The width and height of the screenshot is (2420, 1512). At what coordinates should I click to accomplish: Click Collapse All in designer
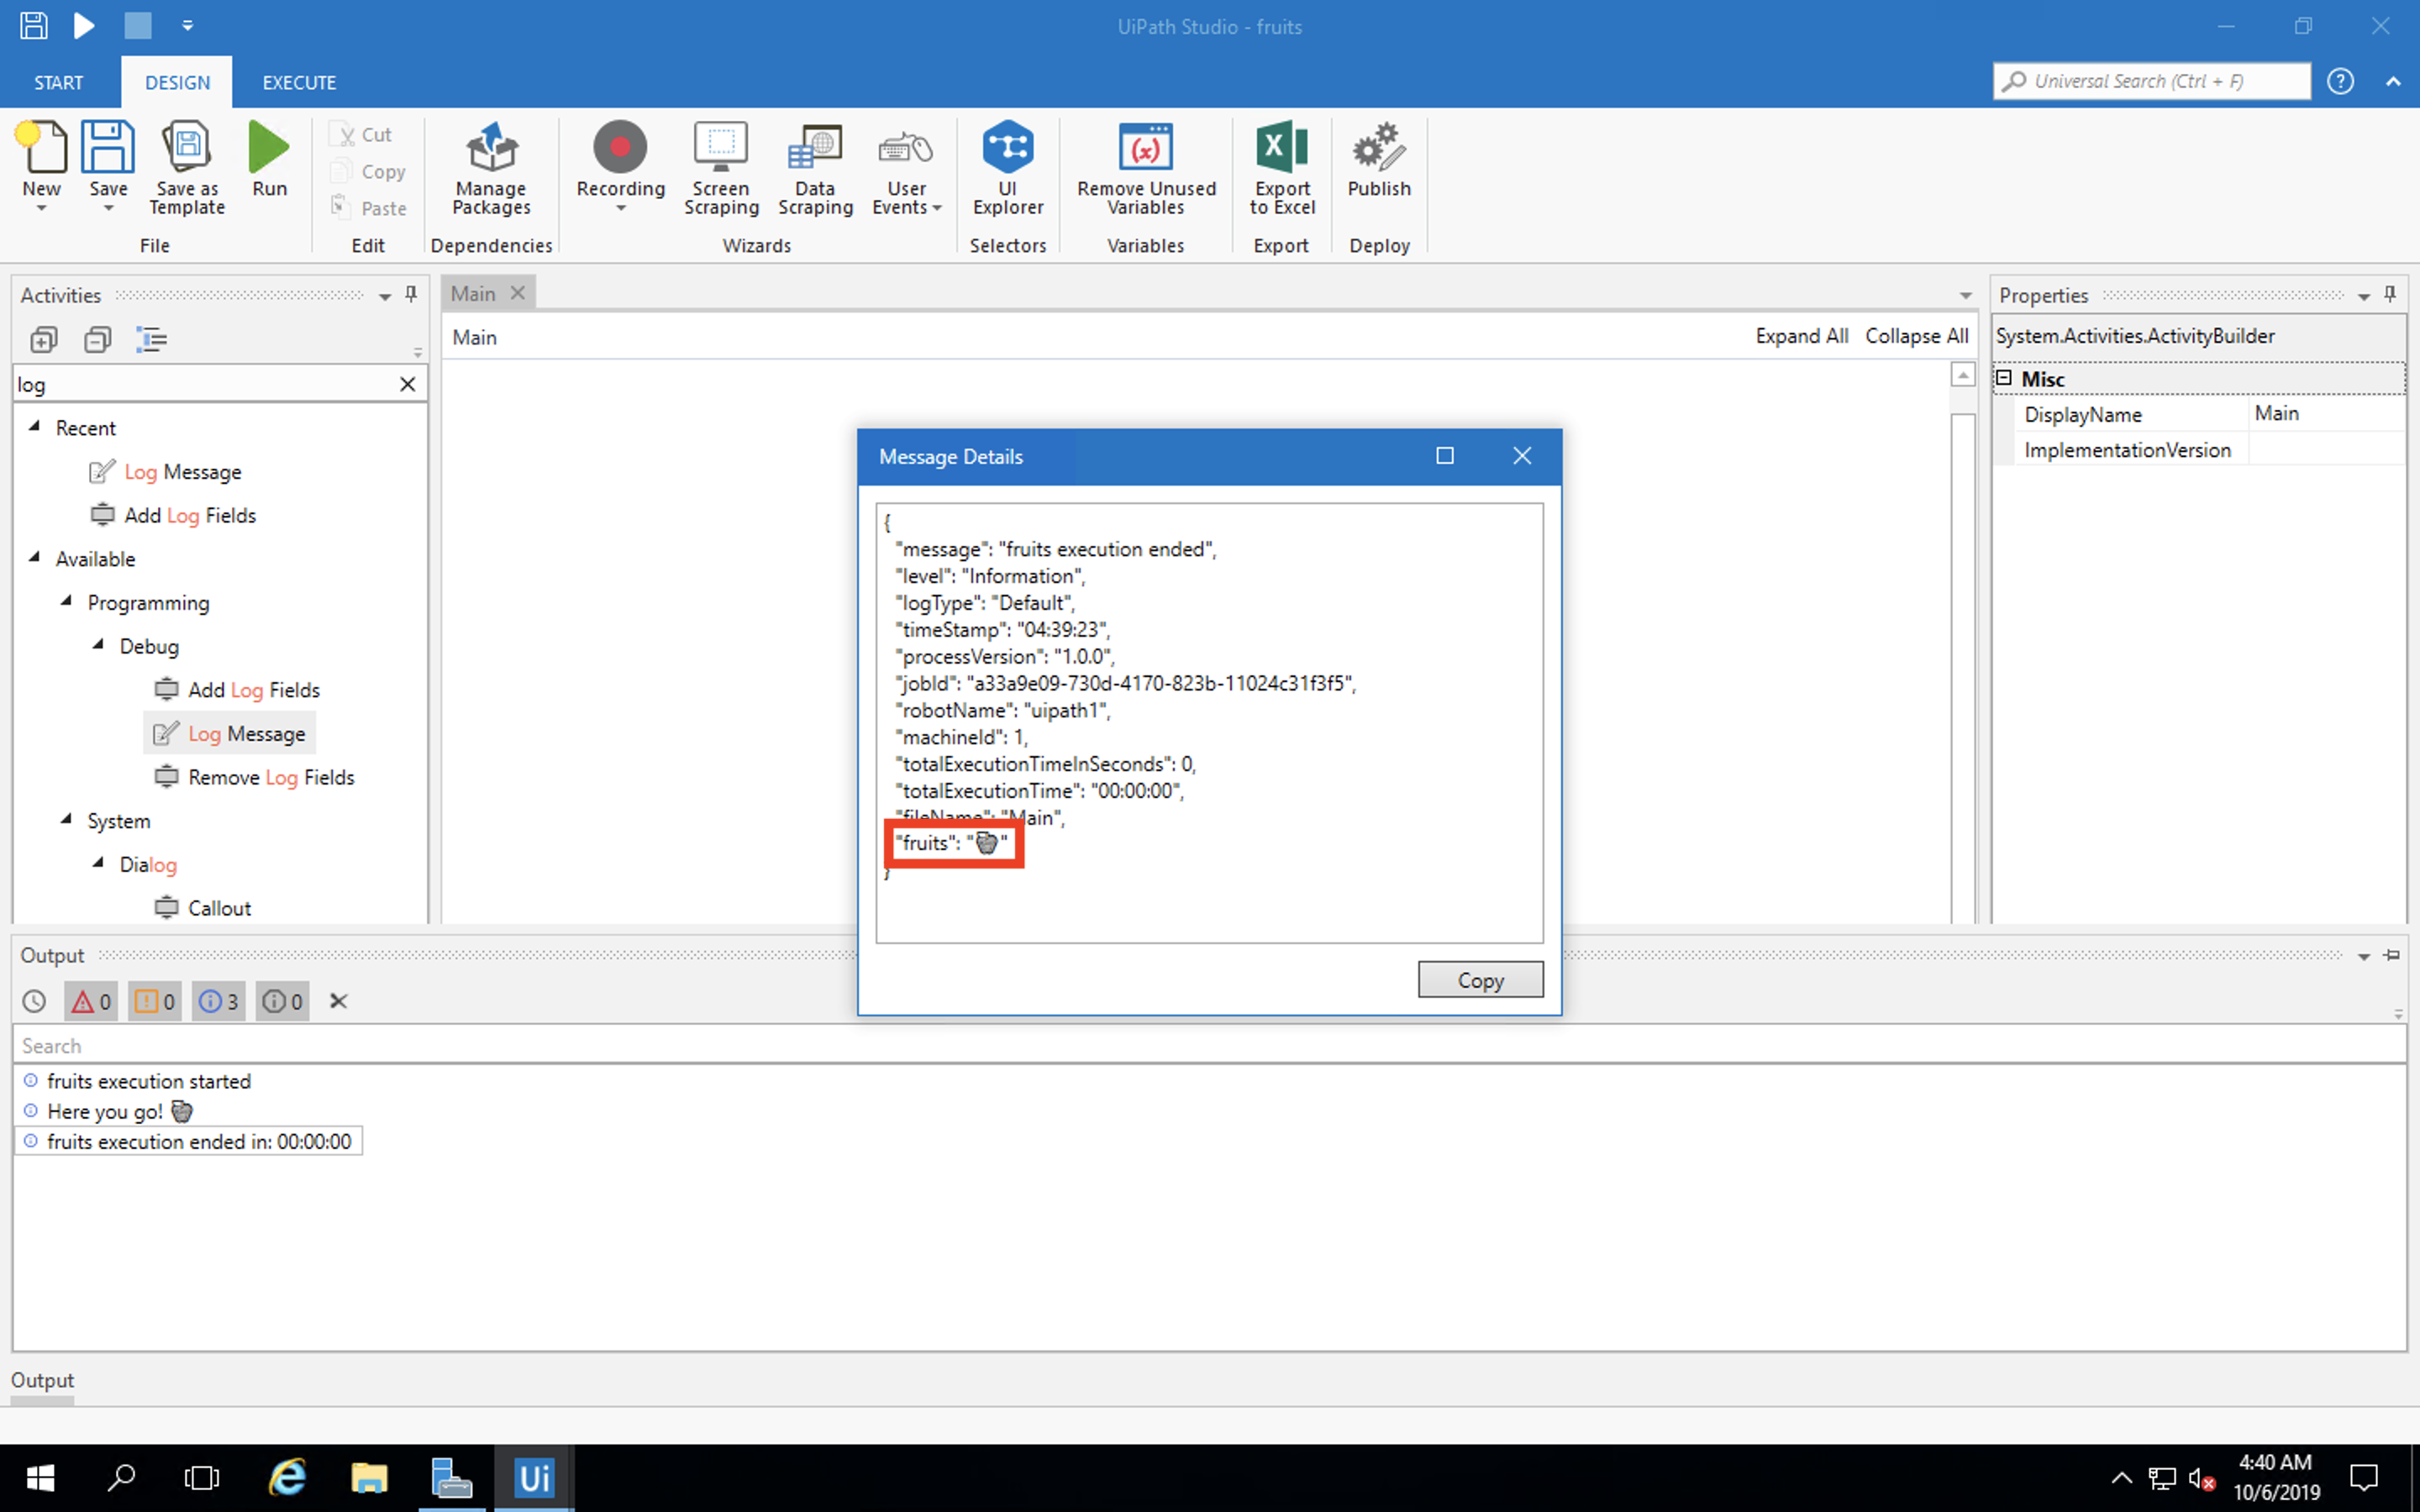click(x=1916, y=336)
